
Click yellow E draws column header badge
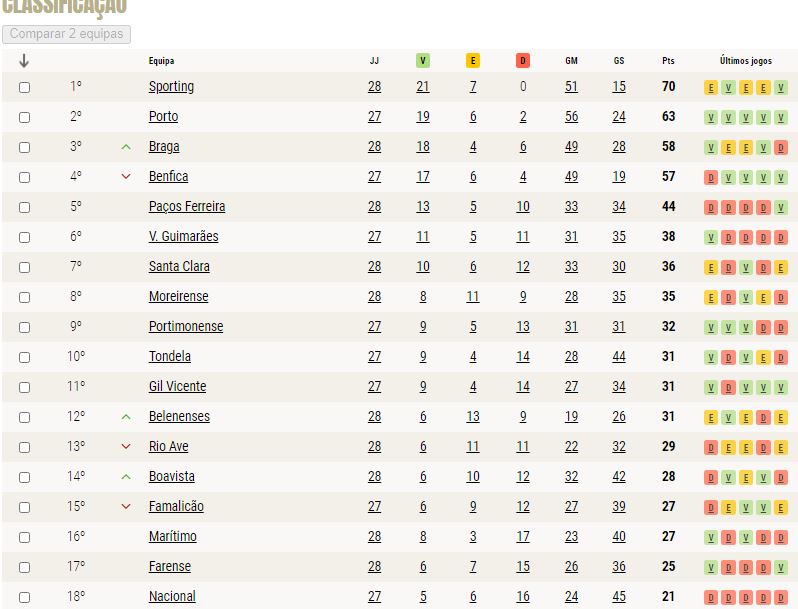pyautogui.click(x=473, y=61)
